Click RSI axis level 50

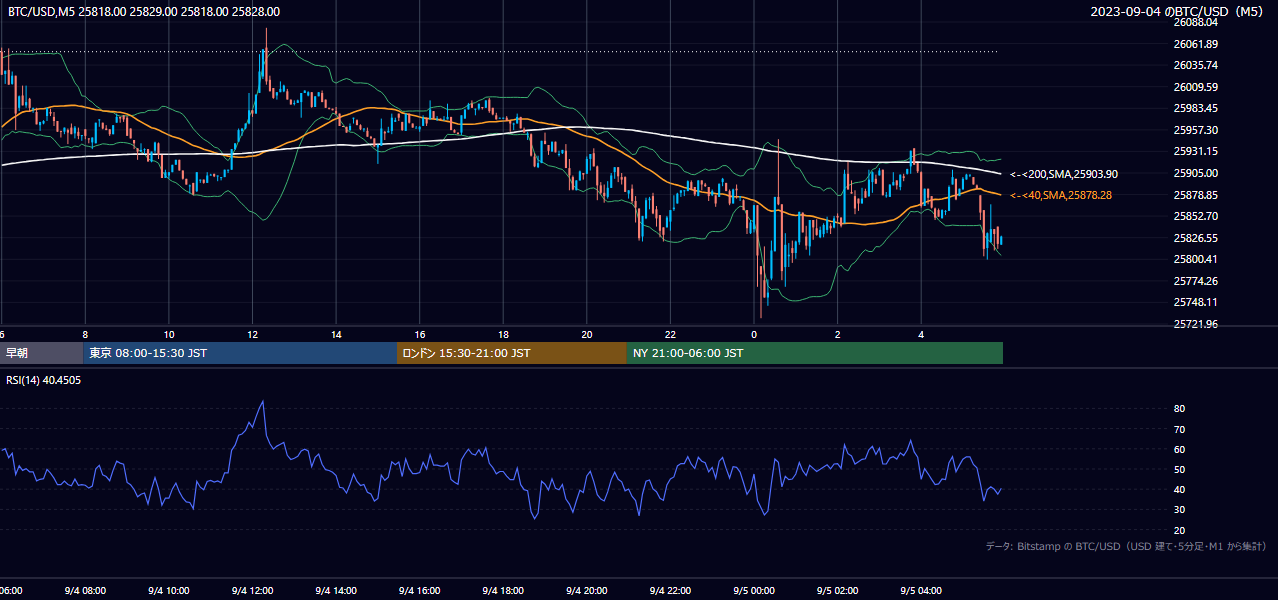click(x=1180, y=469)
